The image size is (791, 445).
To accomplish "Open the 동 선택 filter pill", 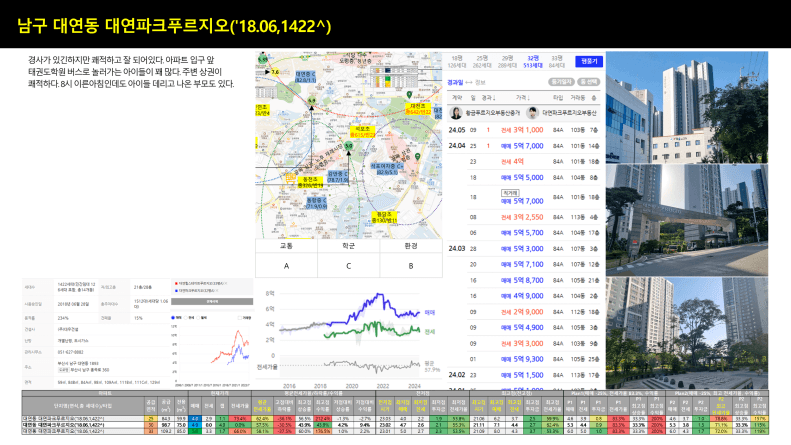I will click(x=589, y=82).
